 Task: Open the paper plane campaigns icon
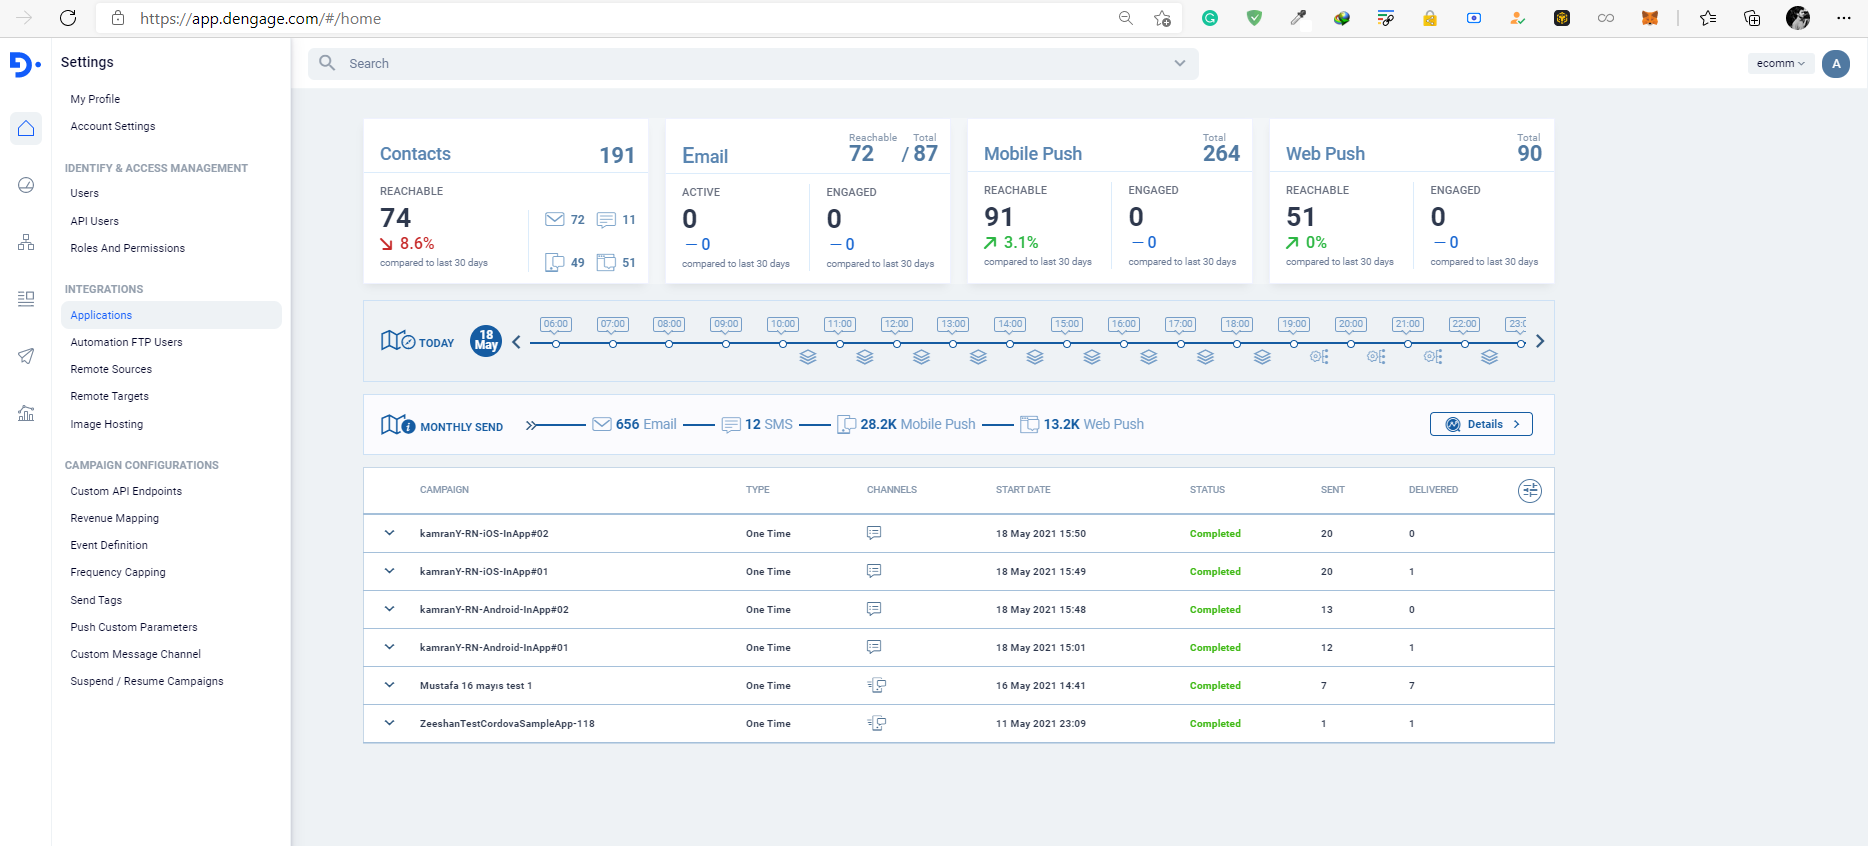[26, 356]
